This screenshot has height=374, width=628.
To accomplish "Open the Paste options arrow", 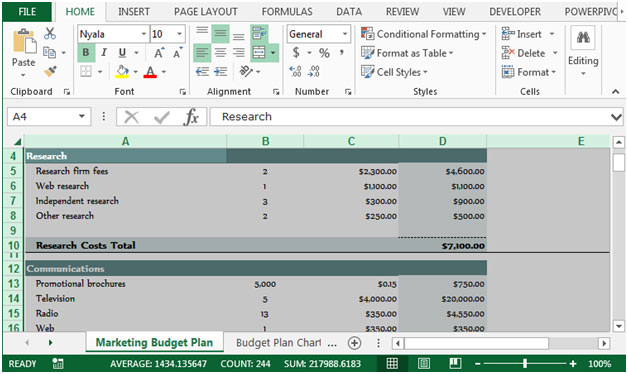I will tap(23, 75).
